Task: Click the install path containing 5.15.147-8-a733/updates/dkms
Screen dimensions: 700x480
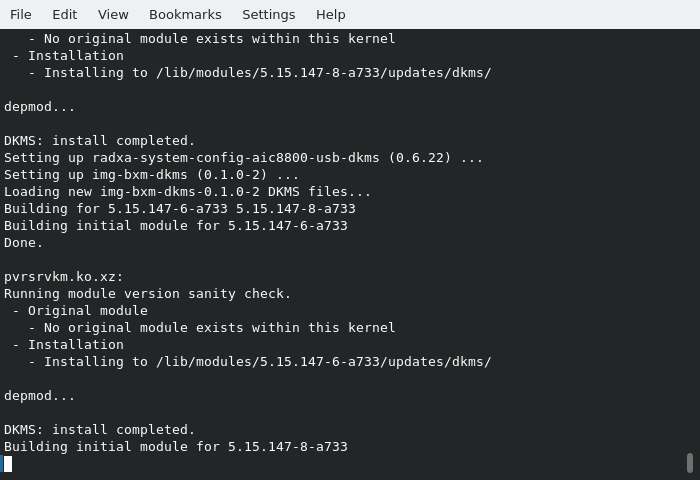Action: click(324, 73)
